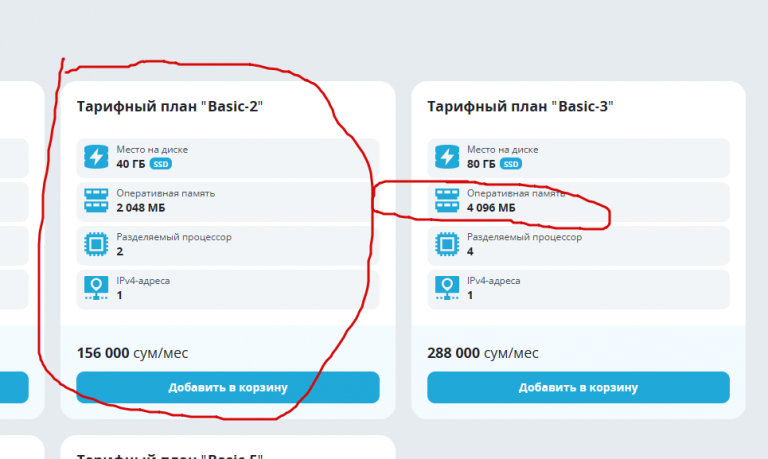Click the SSD badge next to 80 ГБ
The image size is (768, 459).
pyautogui.click(x=511, y=164)
